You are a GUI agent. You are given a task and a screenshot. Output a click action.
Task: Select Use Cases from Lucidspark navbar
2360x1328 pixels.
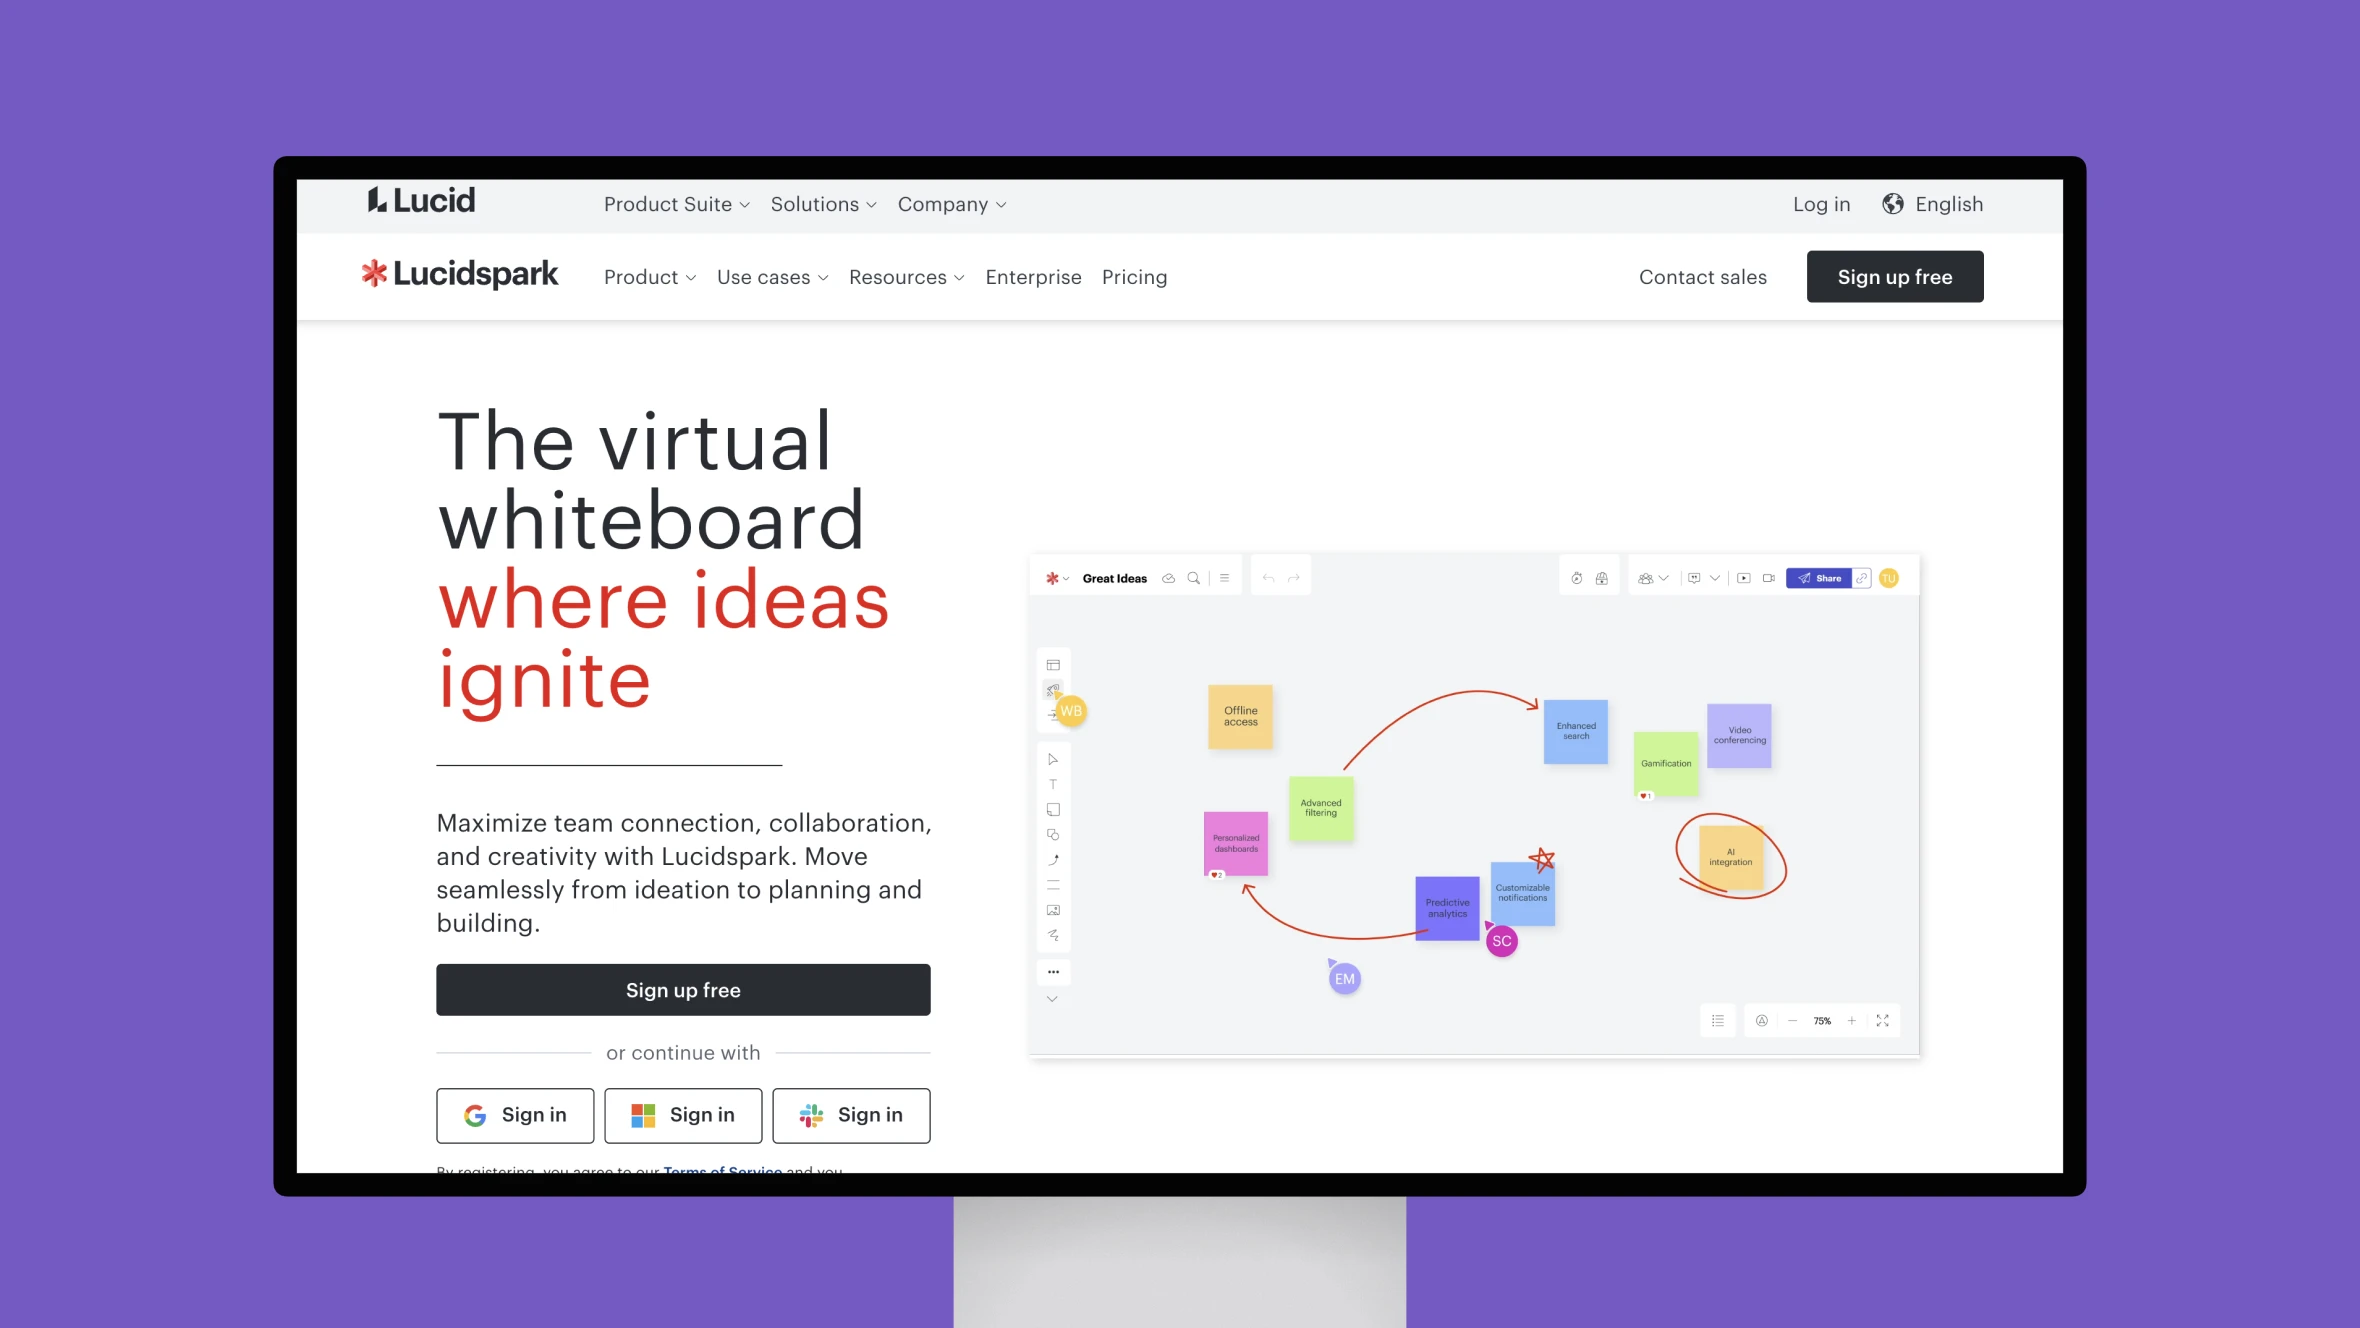click(x=773, y=276)
